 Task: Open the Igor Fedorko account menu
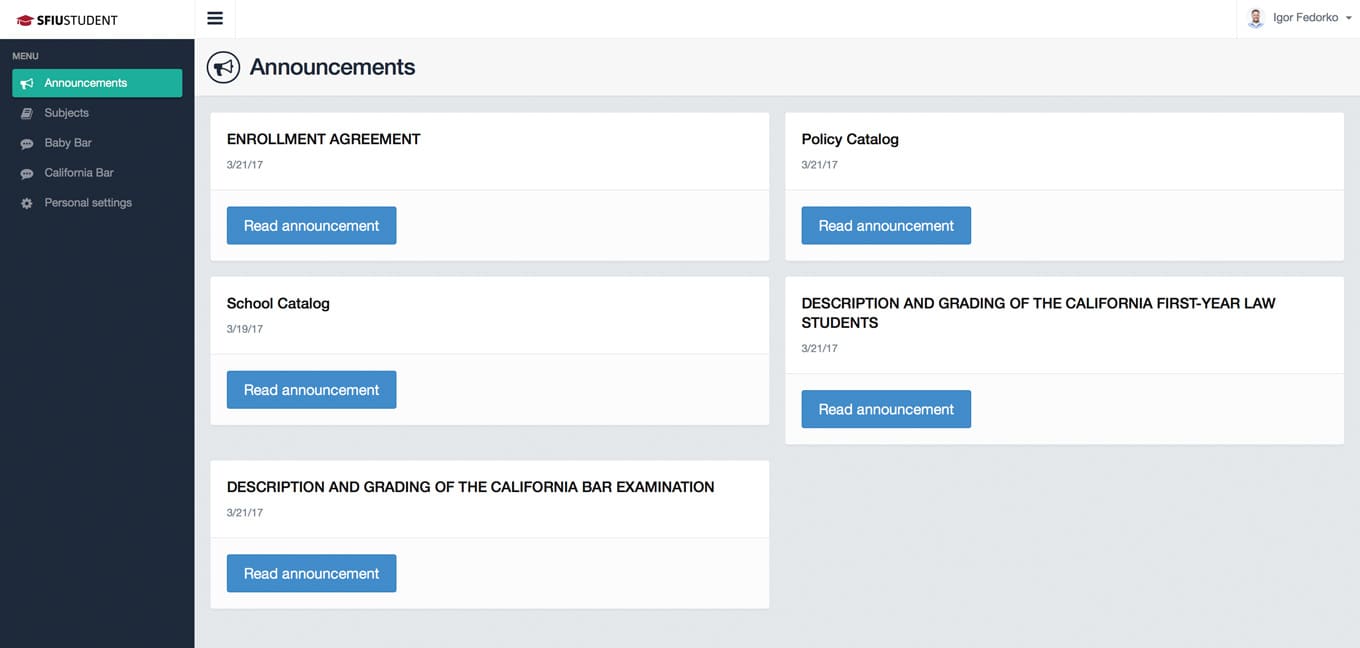1299,18
